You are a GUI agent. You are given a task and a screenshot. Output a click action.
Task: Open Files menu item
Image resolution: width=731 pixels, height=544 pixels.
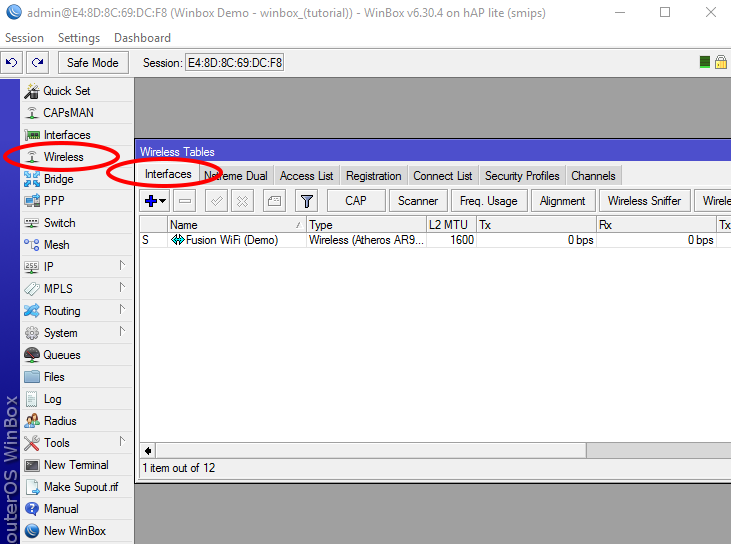point(77,377)
